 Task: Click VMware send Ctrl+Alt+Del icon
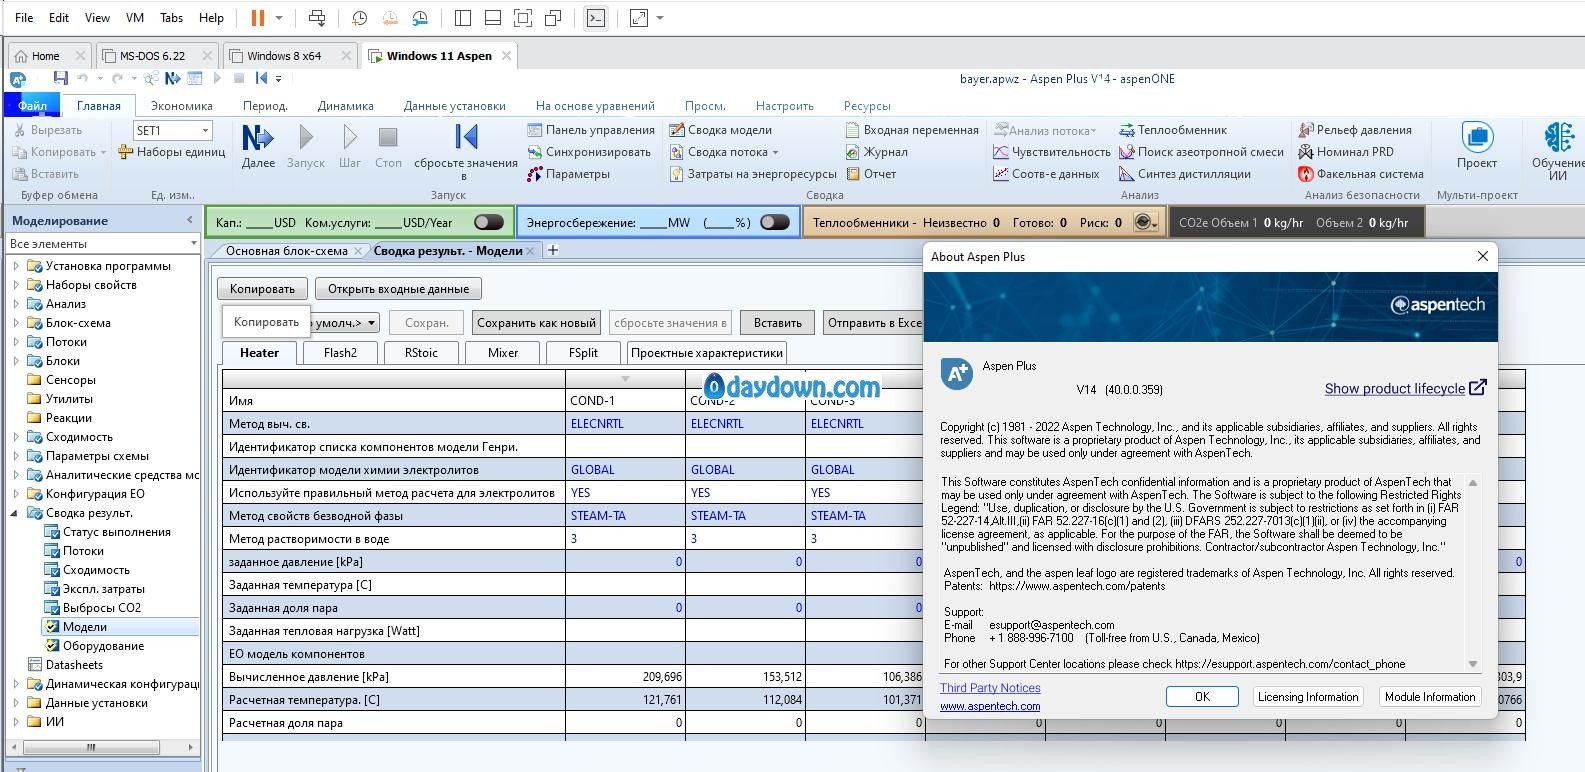(x=317, y=18)
